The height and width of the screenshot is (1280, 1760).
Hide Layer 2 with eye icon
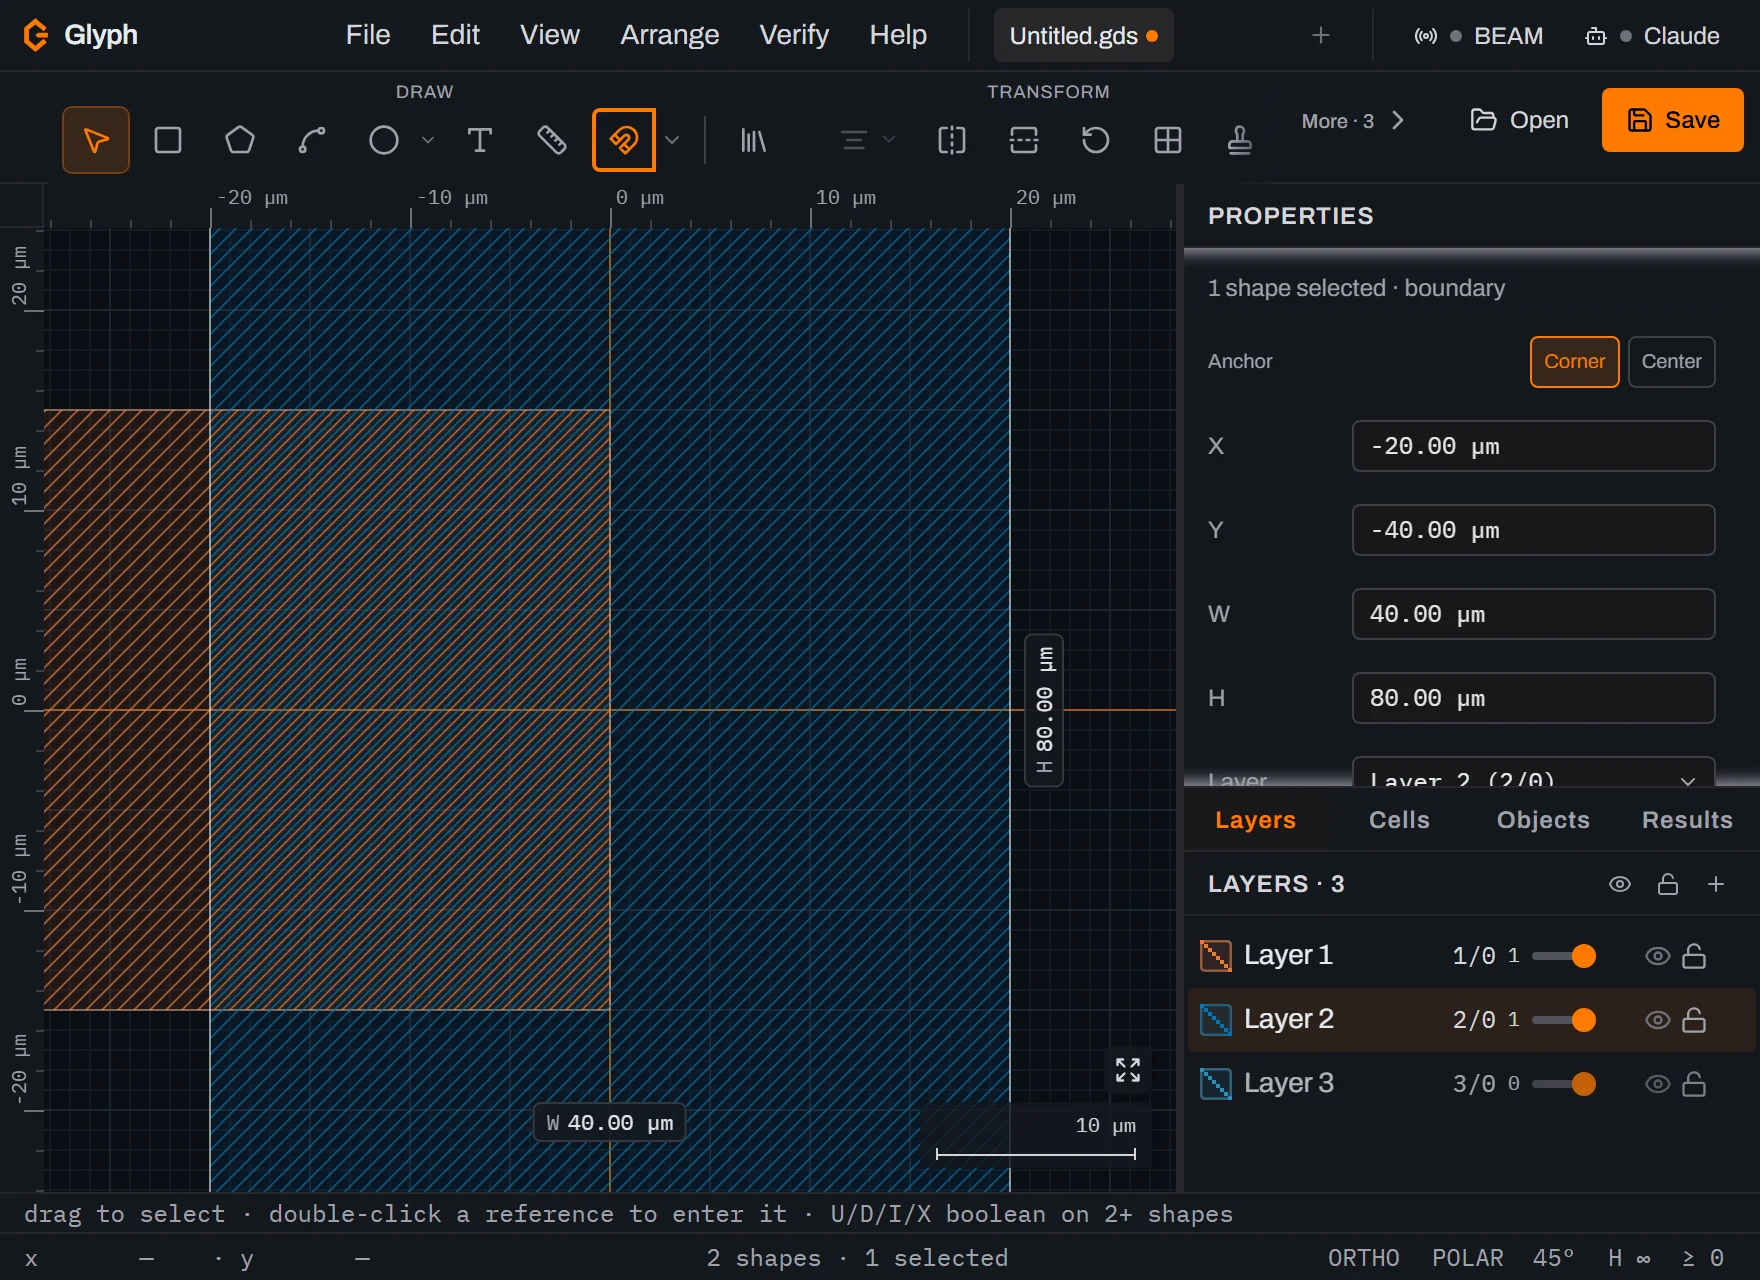(x=1658, y=1020)
